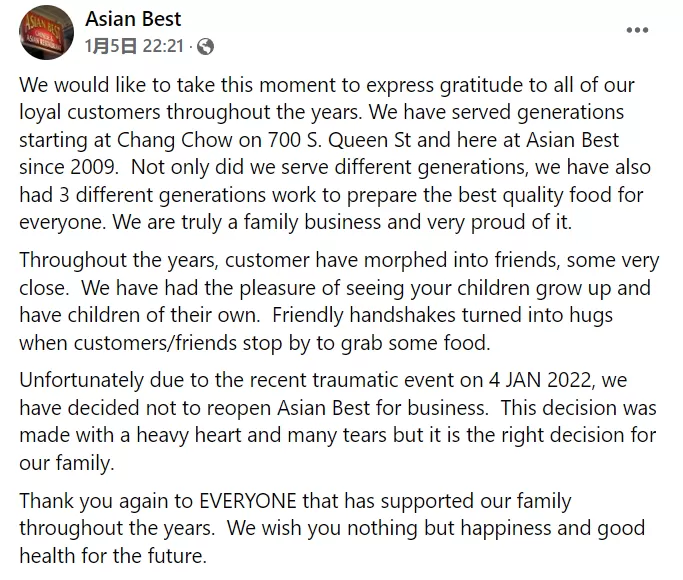Image resolution: width=683 pixels, height=580 pixels.
Task: Open the three-dot post options menu
Action: (x=637, y=30)
